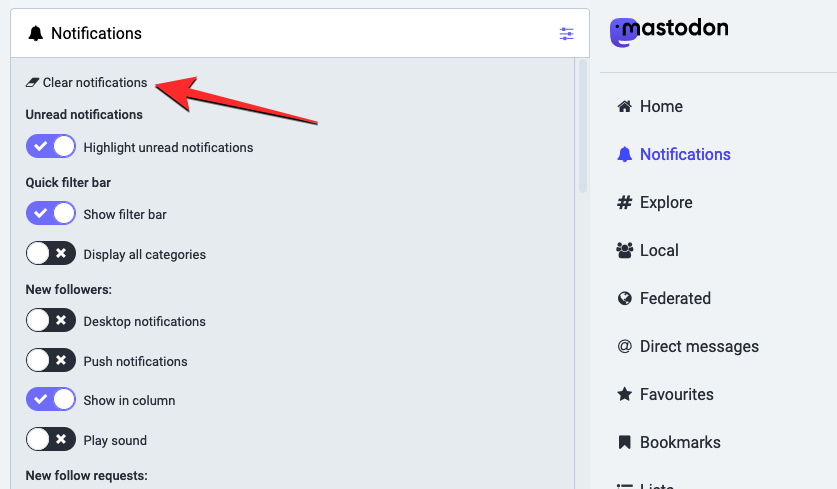Click the Highlight unread notifications label

pos(168,147)
